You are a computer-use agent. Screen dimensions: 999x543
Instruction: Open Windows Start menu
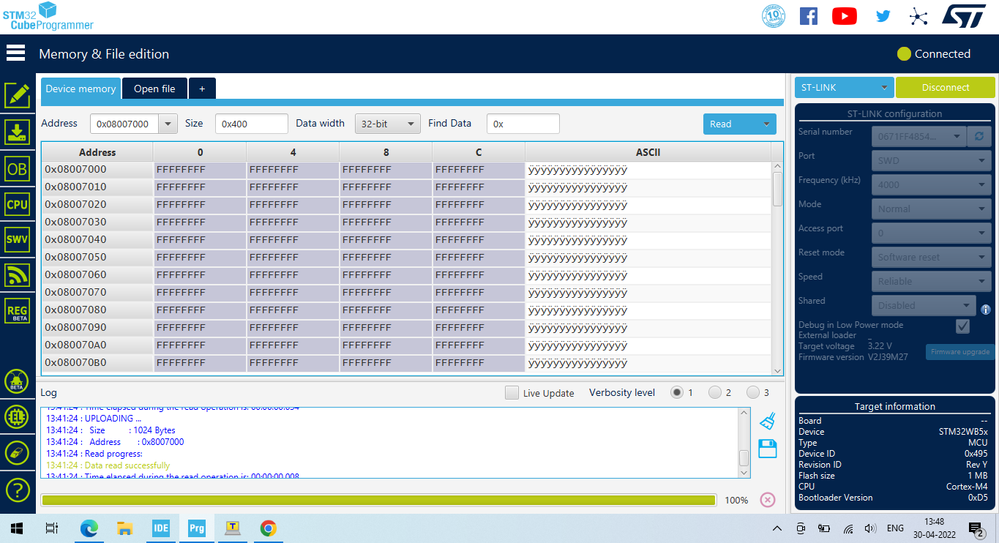[17, 528]
